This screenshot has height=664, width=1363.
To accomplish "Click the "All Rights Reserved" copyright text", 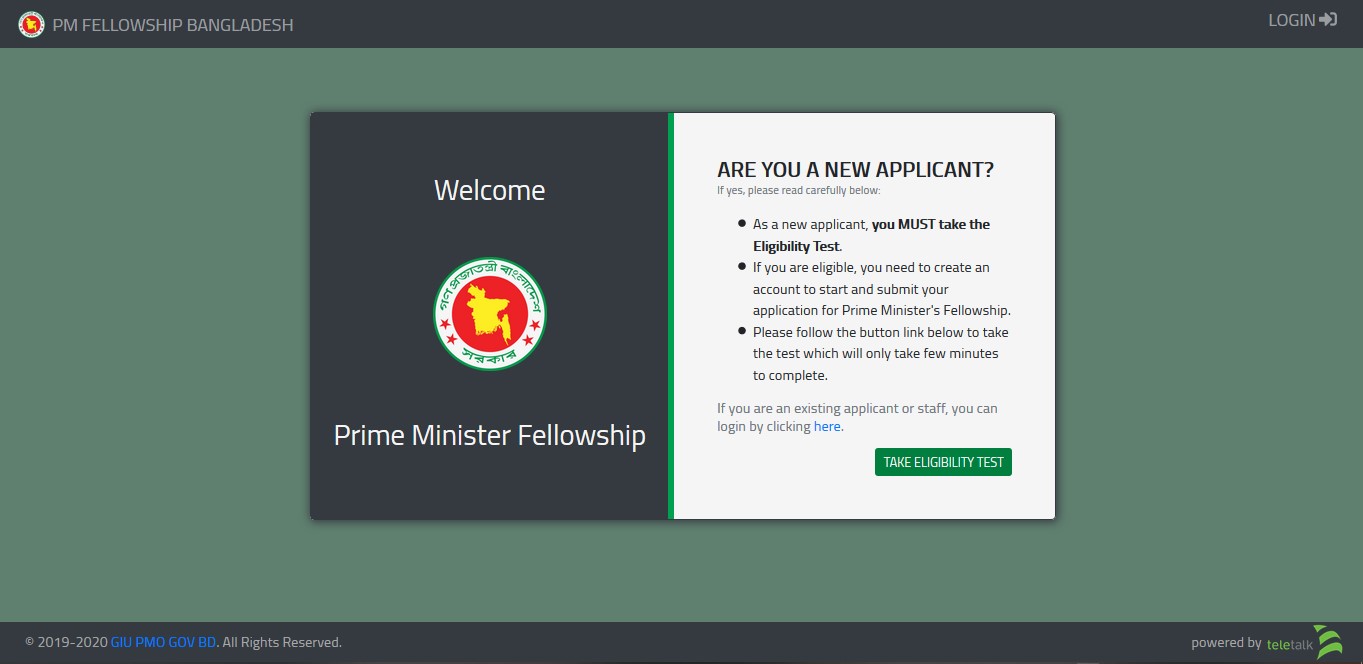I will pos(282,642).
